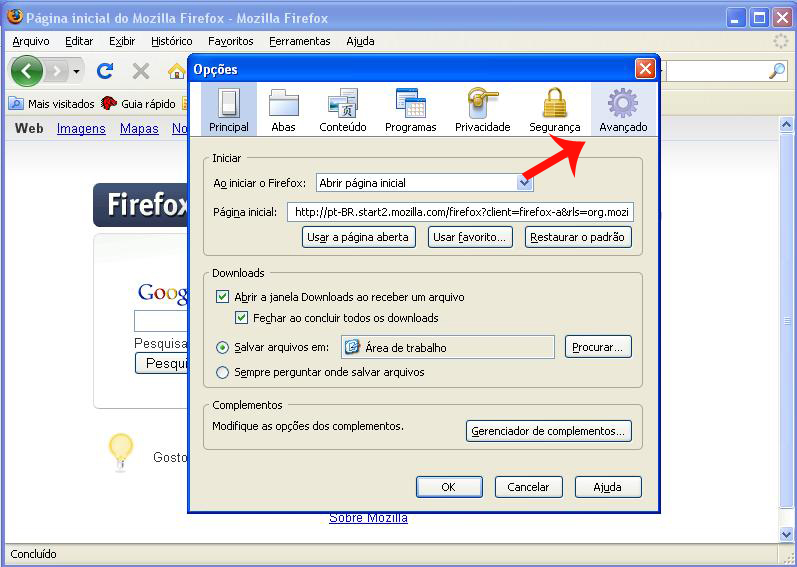Click Usar a página aberta button
The height and width of the screenshot is (567, 797).
(359, 237)
